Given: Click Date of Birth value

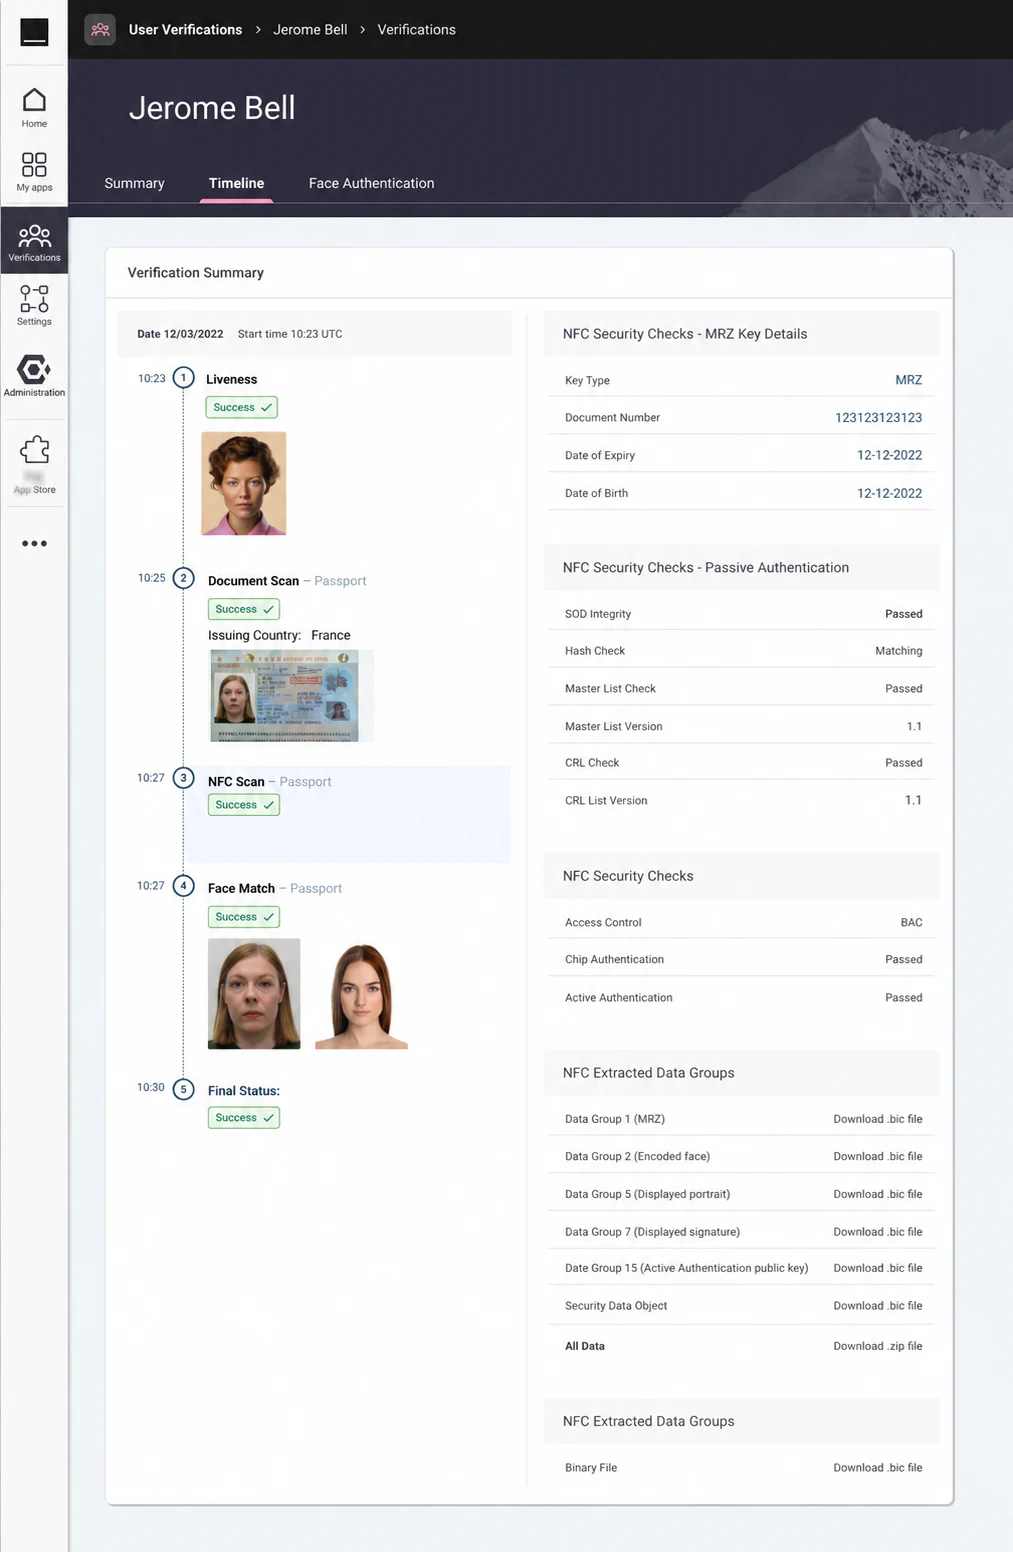Looking at the screenshot, I should (x=889, y=493).
